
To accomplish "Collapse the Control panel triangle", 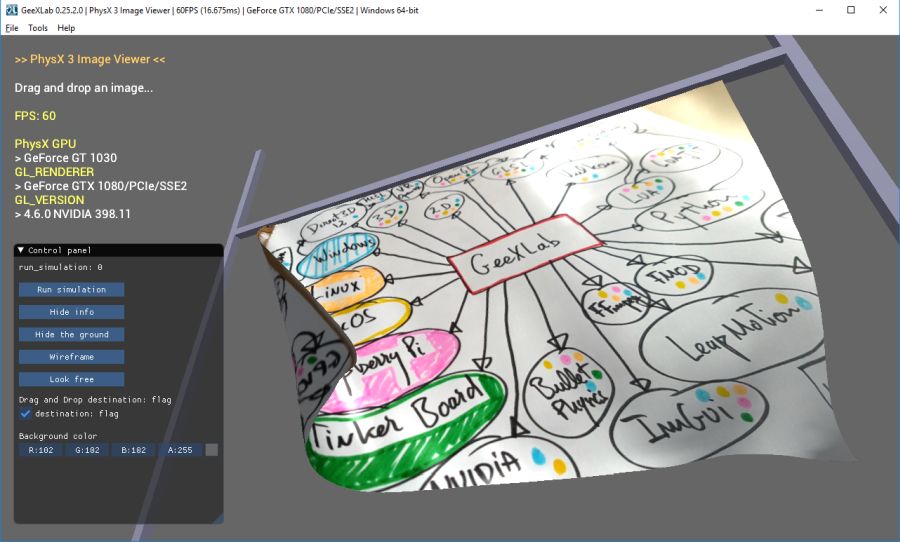I will [21, 250].
